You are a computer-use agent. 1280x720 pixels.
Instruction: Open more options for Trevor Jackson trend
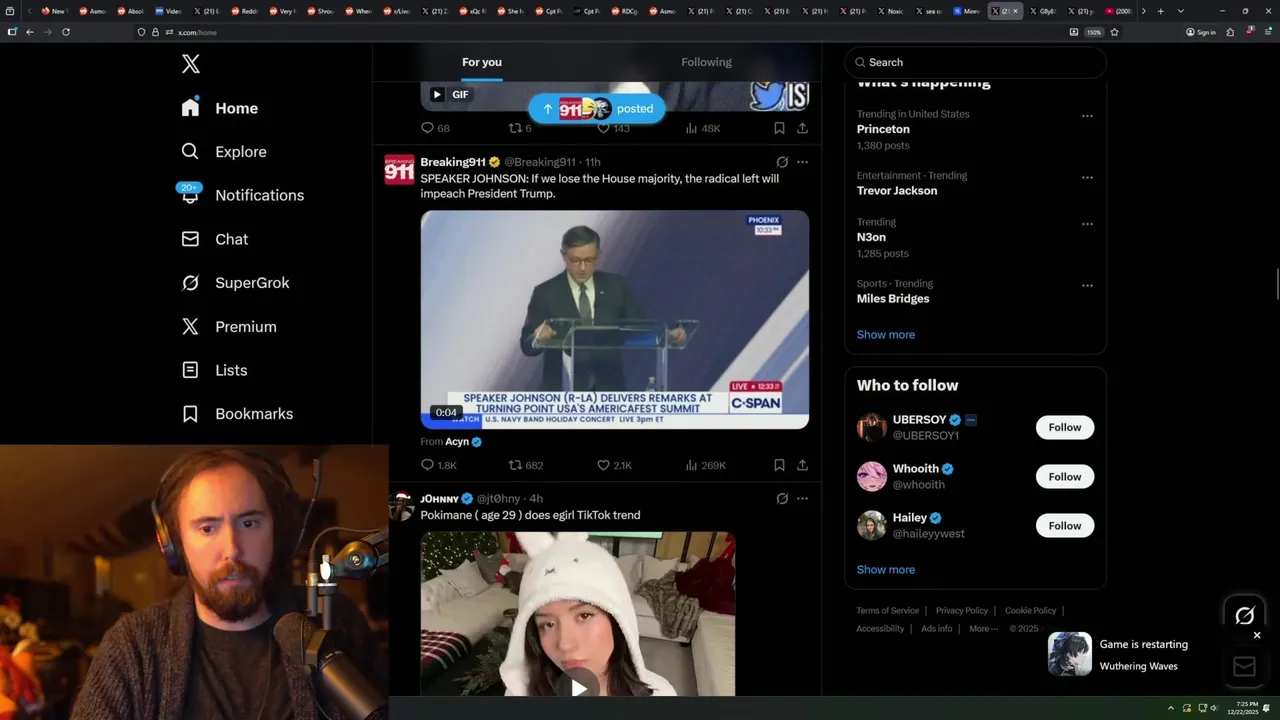1087,178
